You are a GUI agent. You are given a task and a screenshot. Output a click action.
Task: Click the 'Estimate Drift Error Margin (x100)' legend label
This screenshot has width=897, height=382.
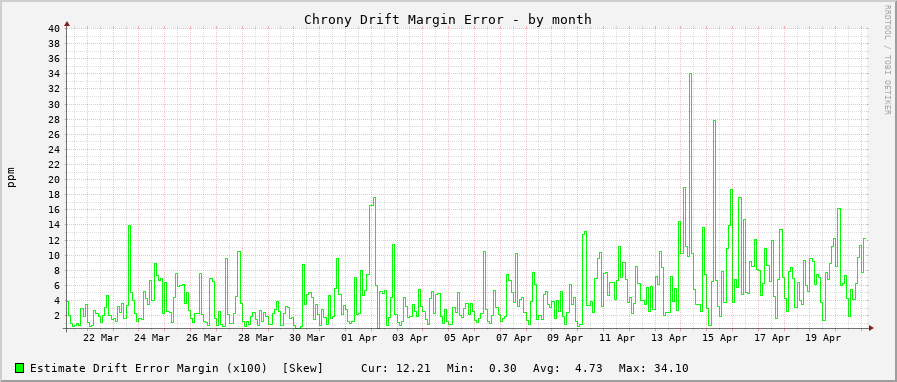pos(148,368)
